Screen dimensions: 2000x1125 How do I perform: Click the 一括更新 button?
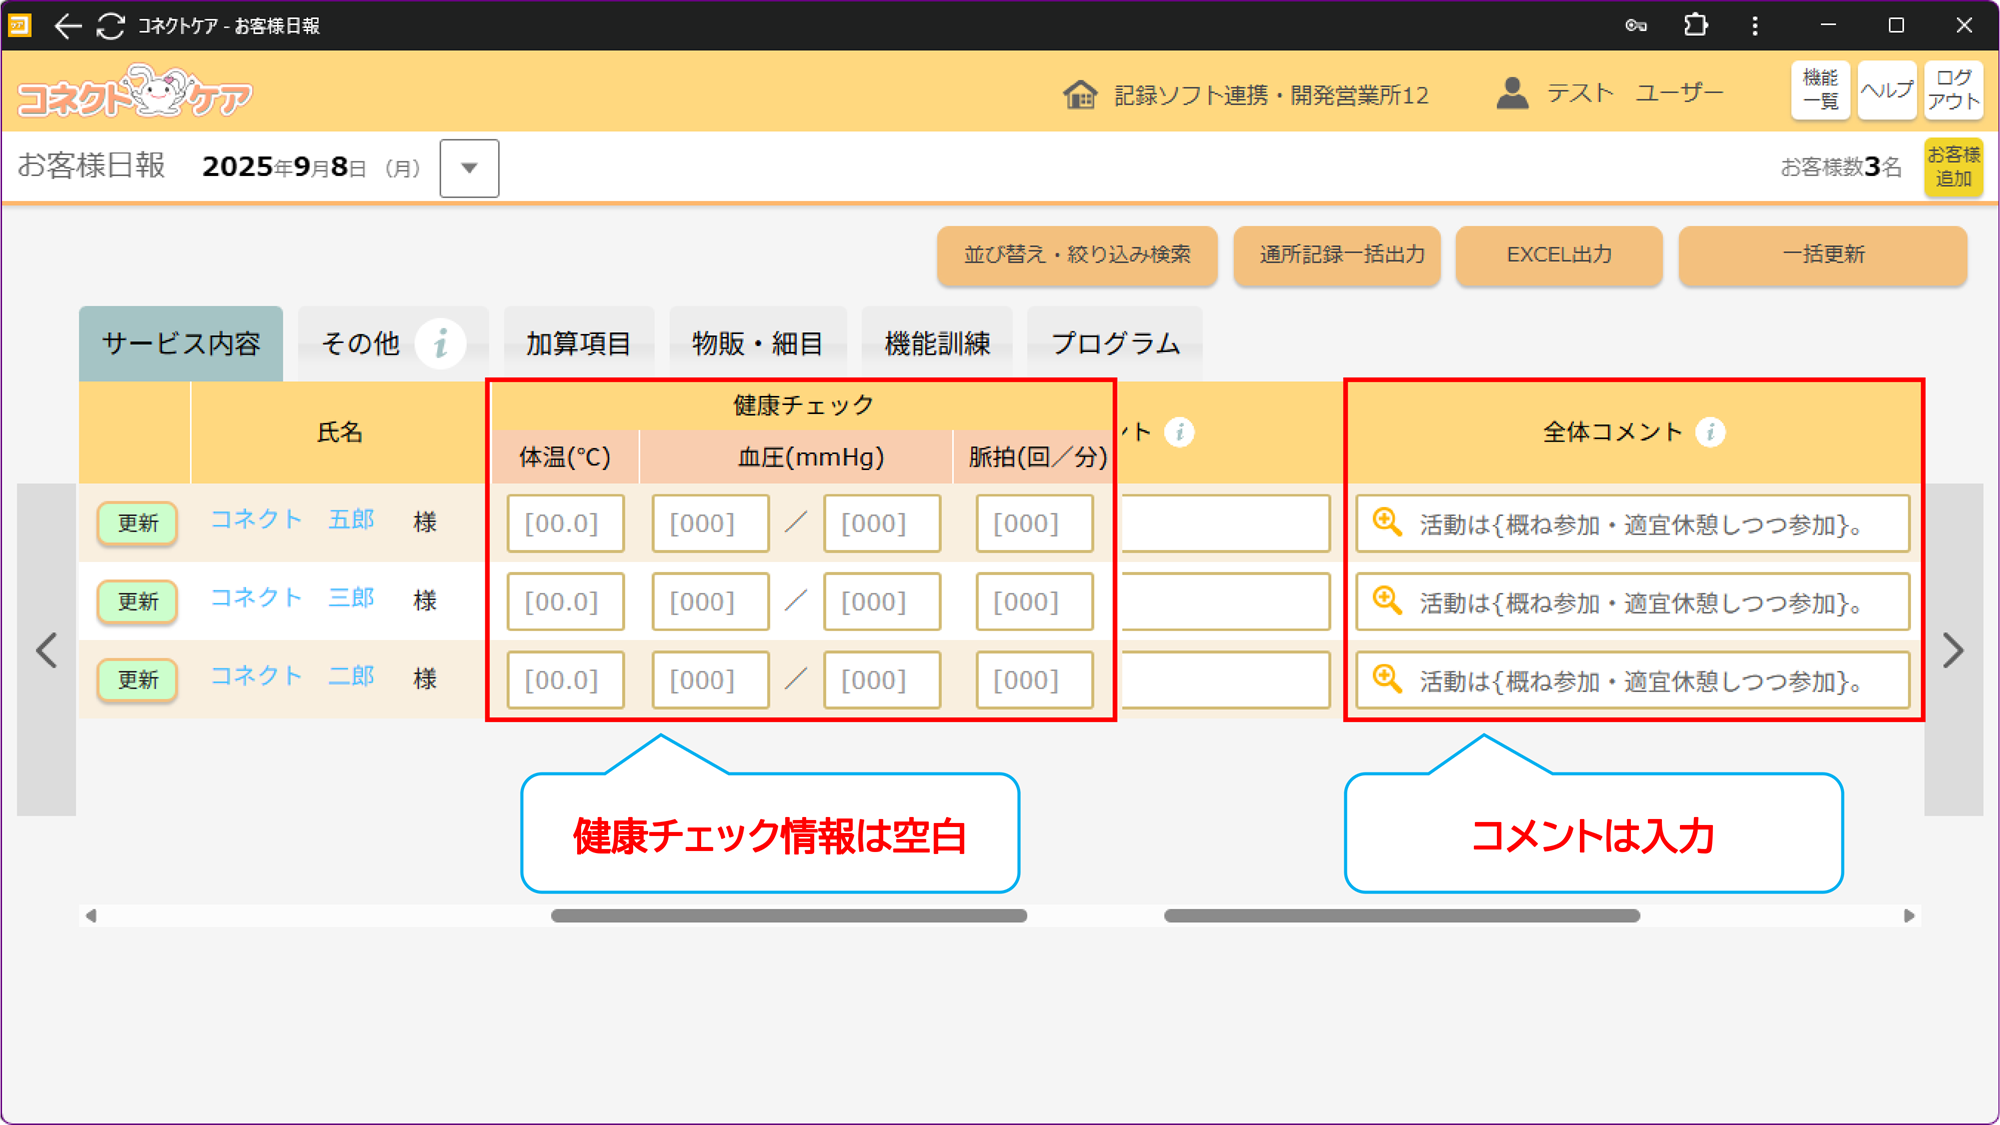[x=1822, y=255]
